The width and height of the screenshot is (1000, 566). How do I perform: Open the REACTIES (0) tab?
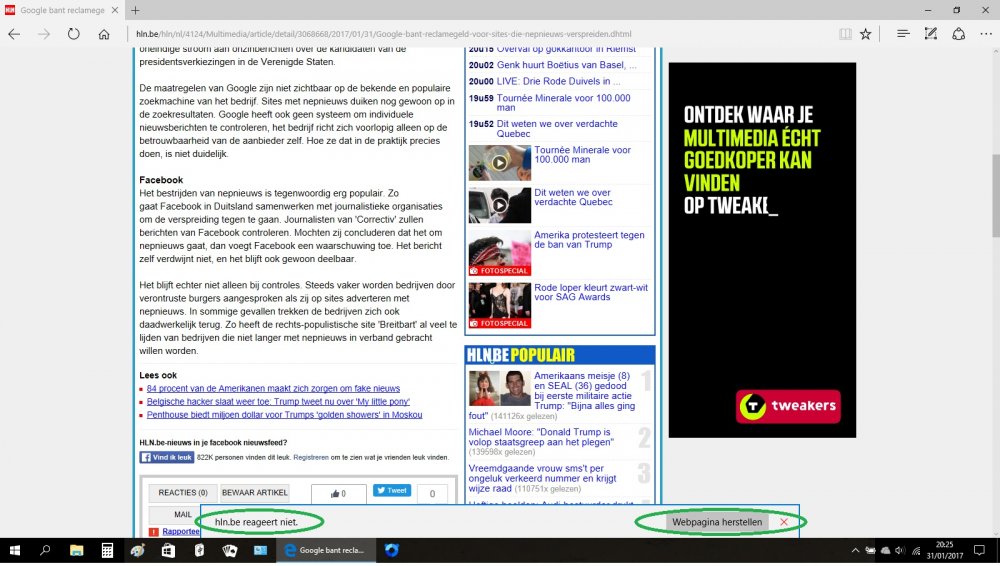[183, 493]
